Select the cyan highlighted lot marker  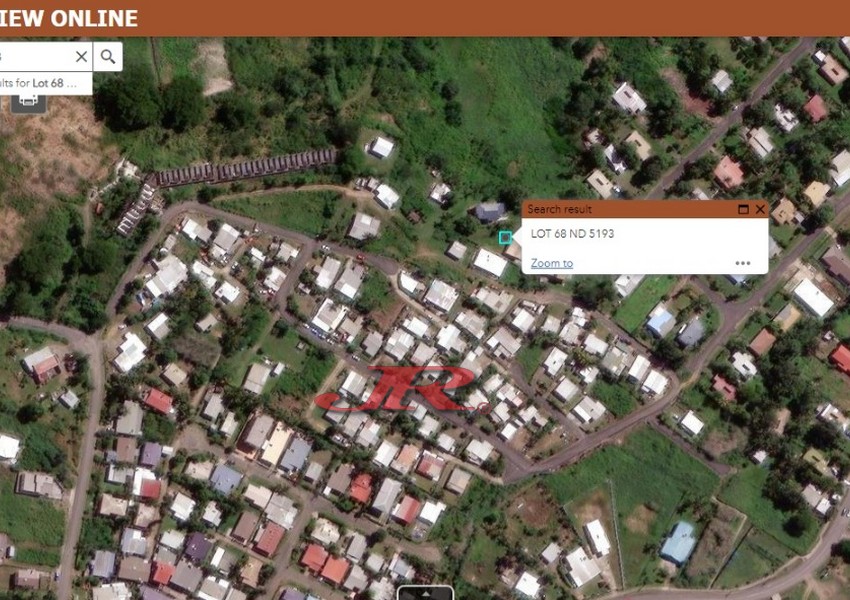pos(505,237)
